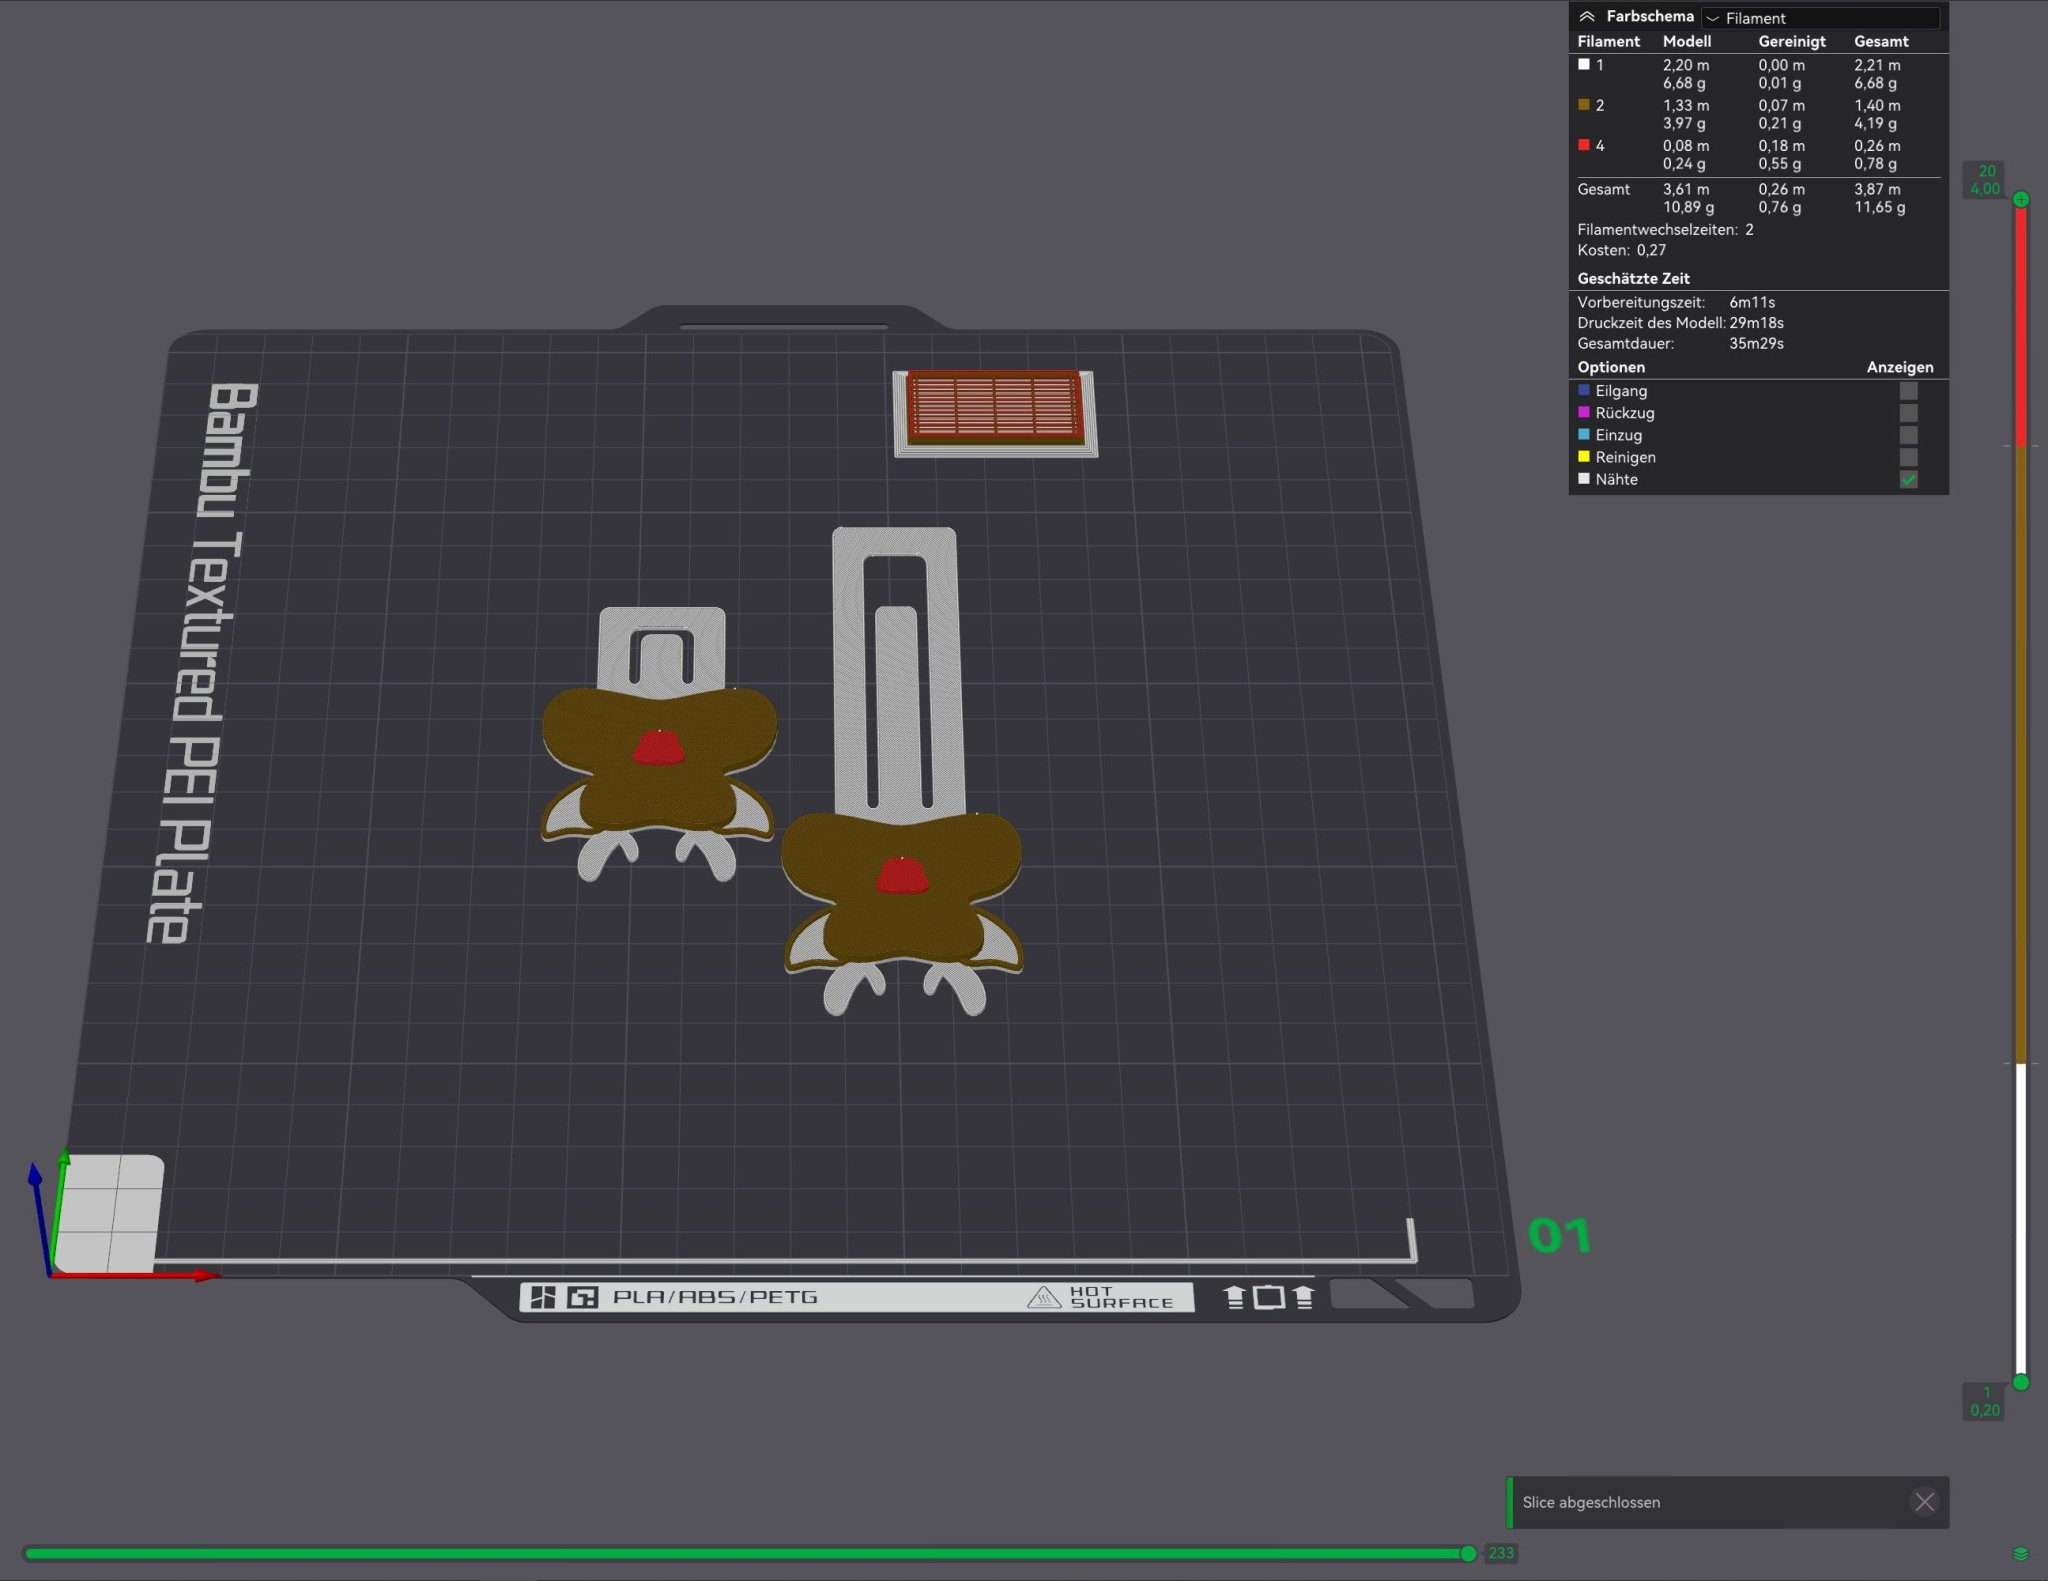Click the plus handle atop the layer slider
Image resolution: width=2048 pixels, height=1581 pixels.
pos(2020,199)
